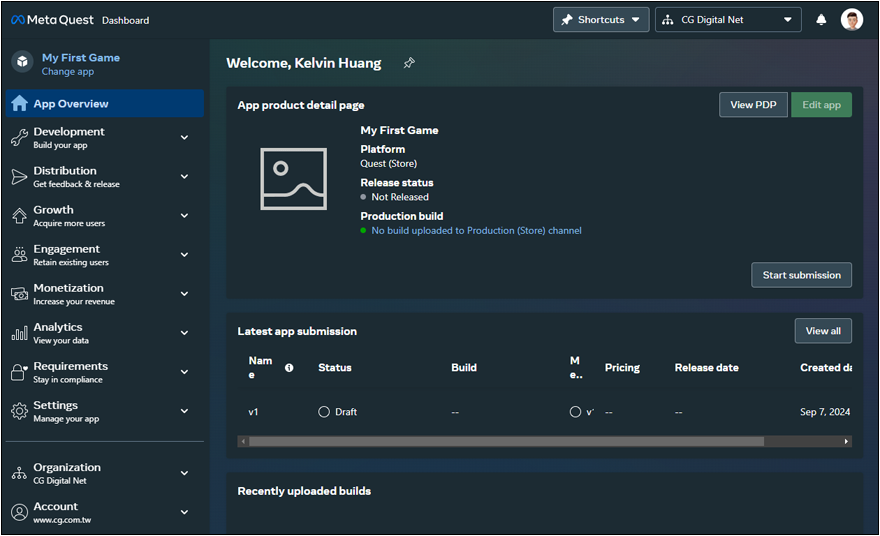The width and height of the screenshot is (880, 536).
Task: Click the Status column header
Action: pyautogui.click(x=335, y=368)
